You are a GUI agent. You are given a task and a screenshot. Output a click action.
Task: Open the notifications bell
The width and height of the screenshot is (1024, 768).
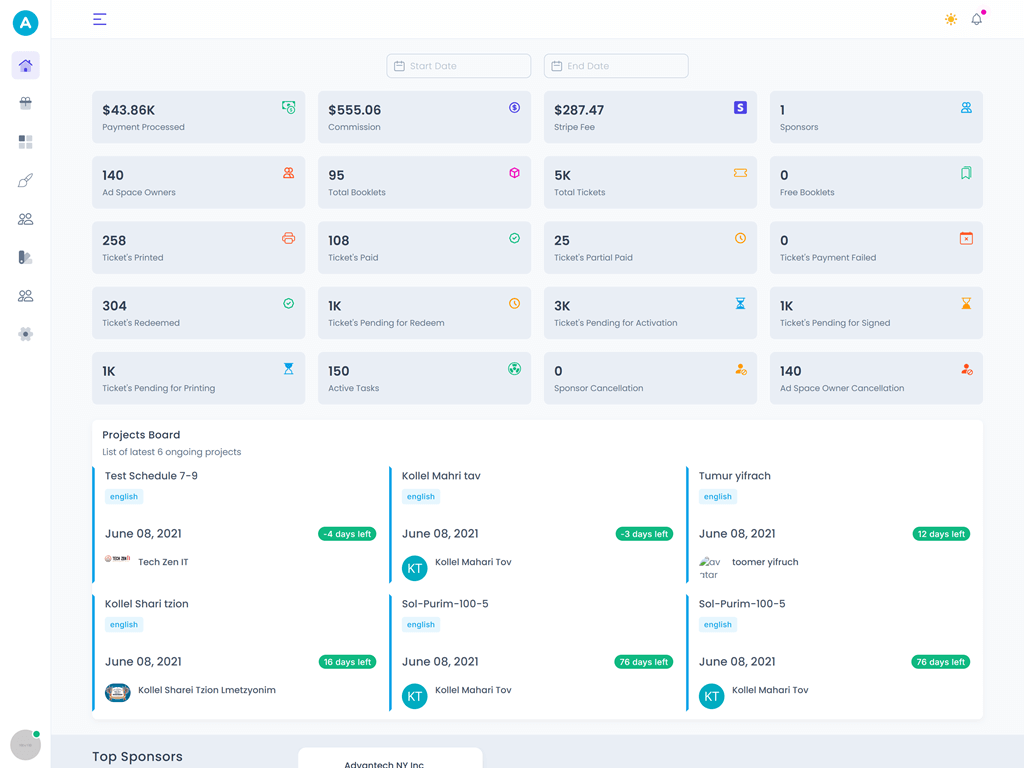976,19
